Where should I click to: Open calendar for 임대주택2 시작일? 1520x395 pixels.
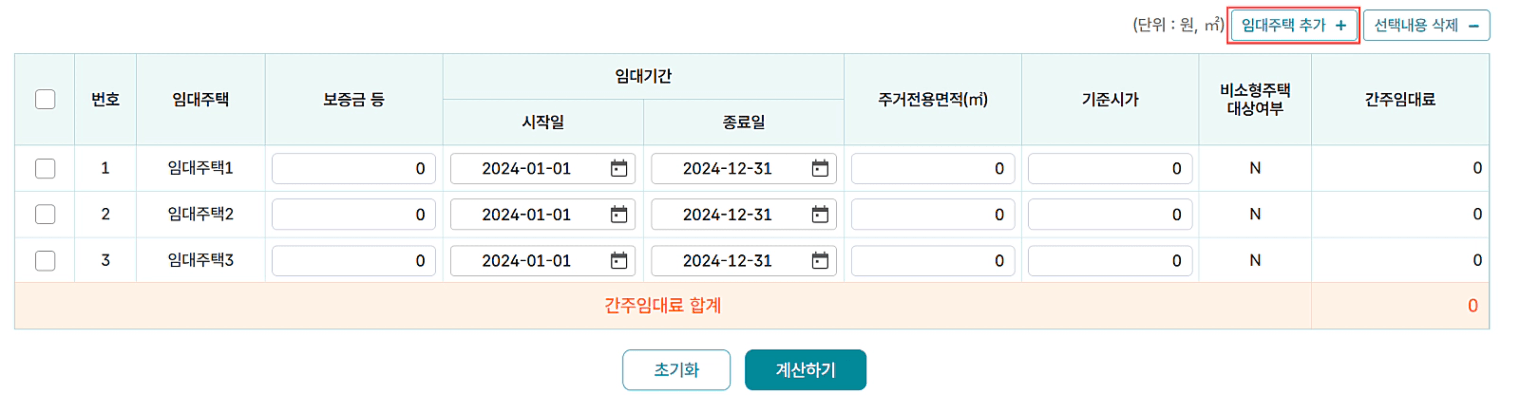pos(619,214)
